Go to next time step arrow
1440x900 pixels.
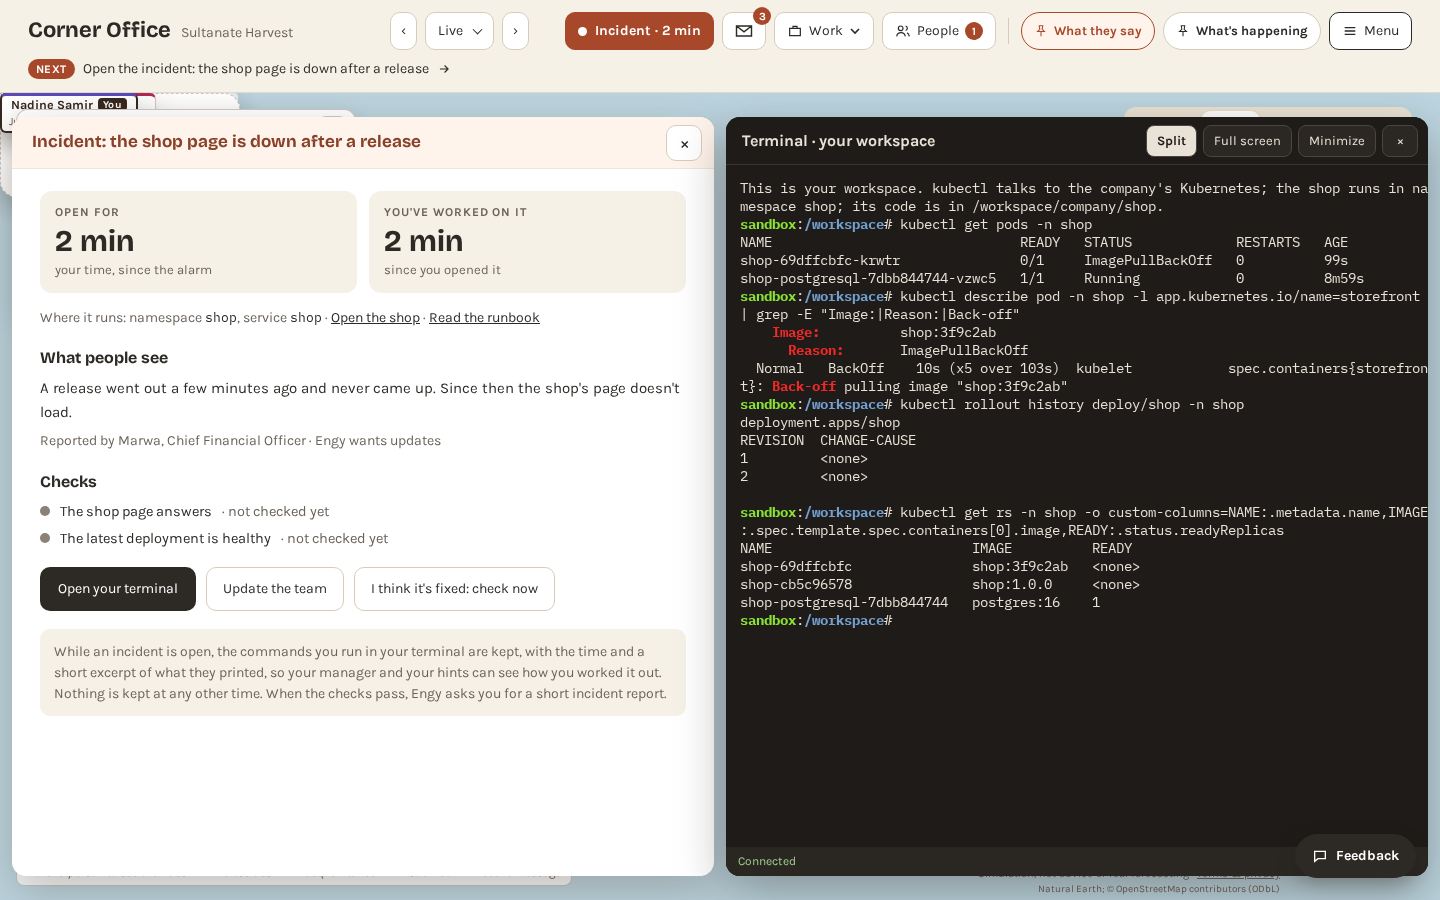(x=515, y=31)
